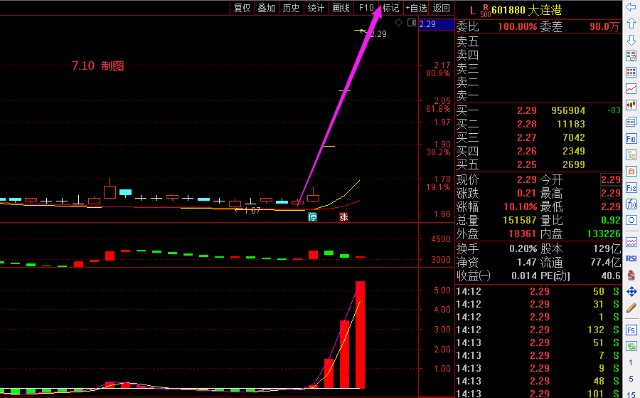This screenshot has width=640, height=398.
Task: Click the 买一 bid row at 2.29
Action: point(538,111)
